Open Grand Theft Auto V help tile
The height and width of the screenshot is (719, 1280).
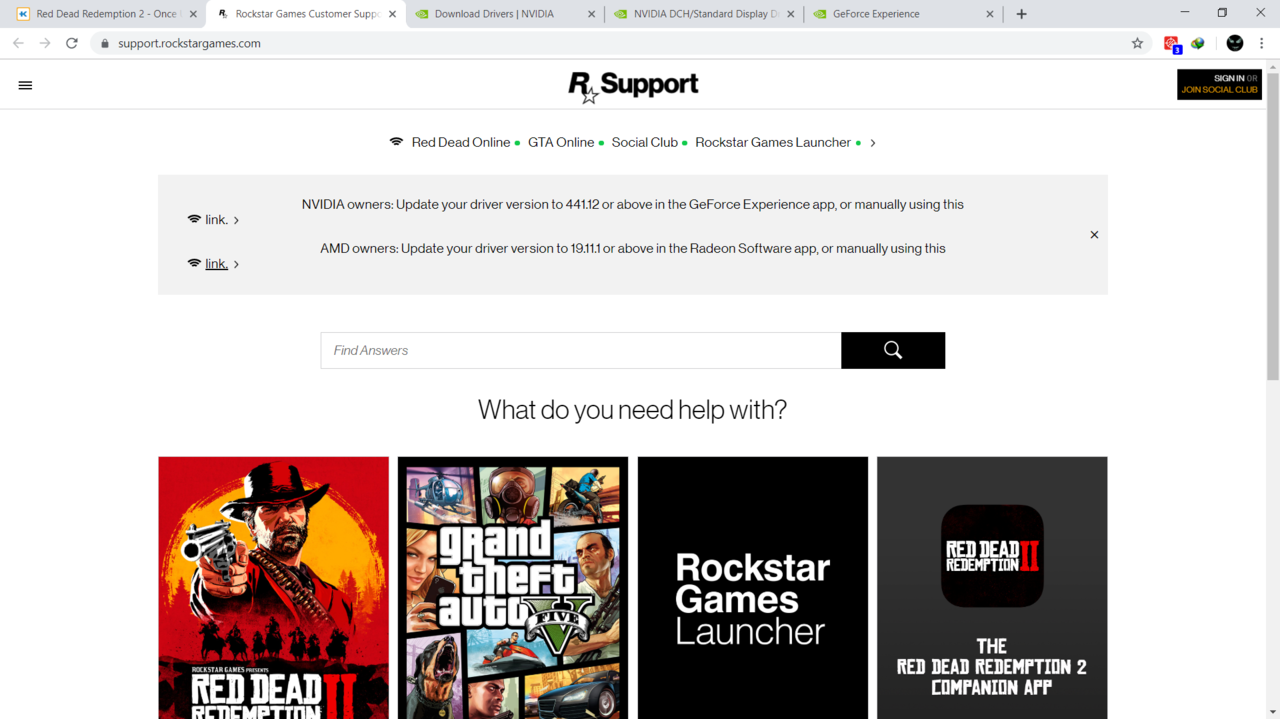(513, 588)
